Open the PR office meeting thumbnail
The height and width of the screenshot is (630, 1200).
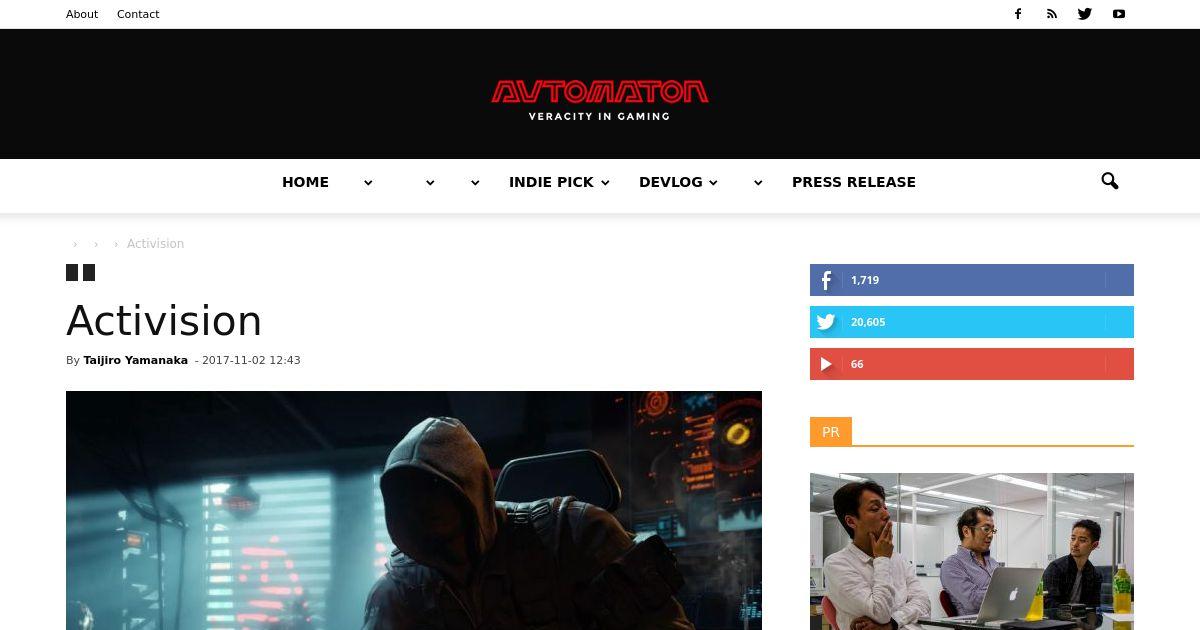pos(972,551)
